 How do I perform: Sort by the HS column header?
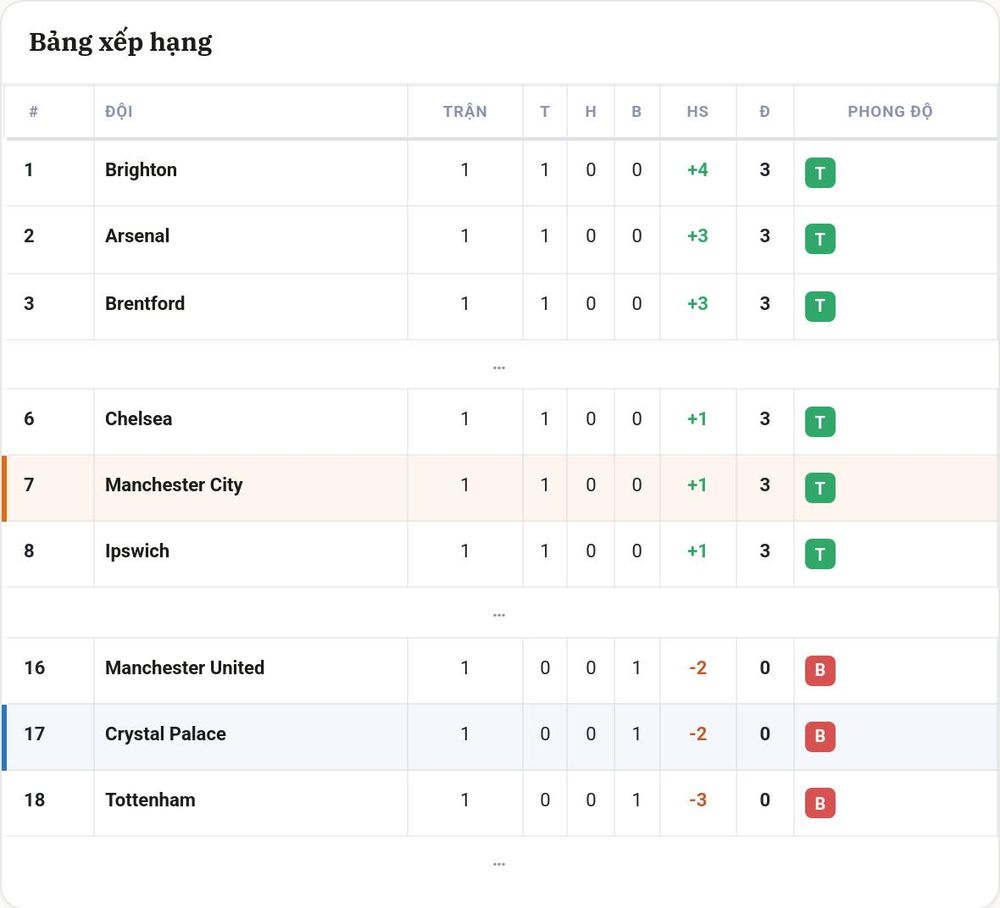click(x=697, y=112)
